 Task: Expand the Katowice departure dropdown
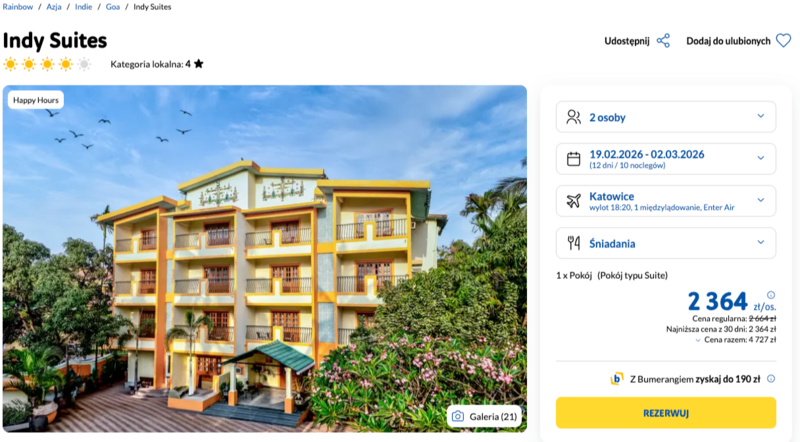click(761, 201)
